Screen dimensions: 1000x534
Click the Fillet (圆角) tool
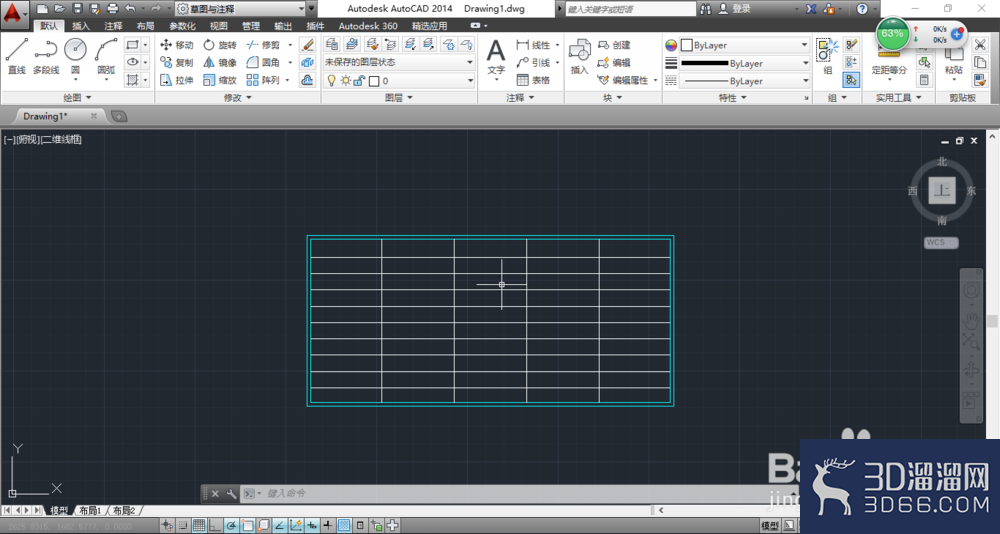pyautogui.click(x=263, y=63)
